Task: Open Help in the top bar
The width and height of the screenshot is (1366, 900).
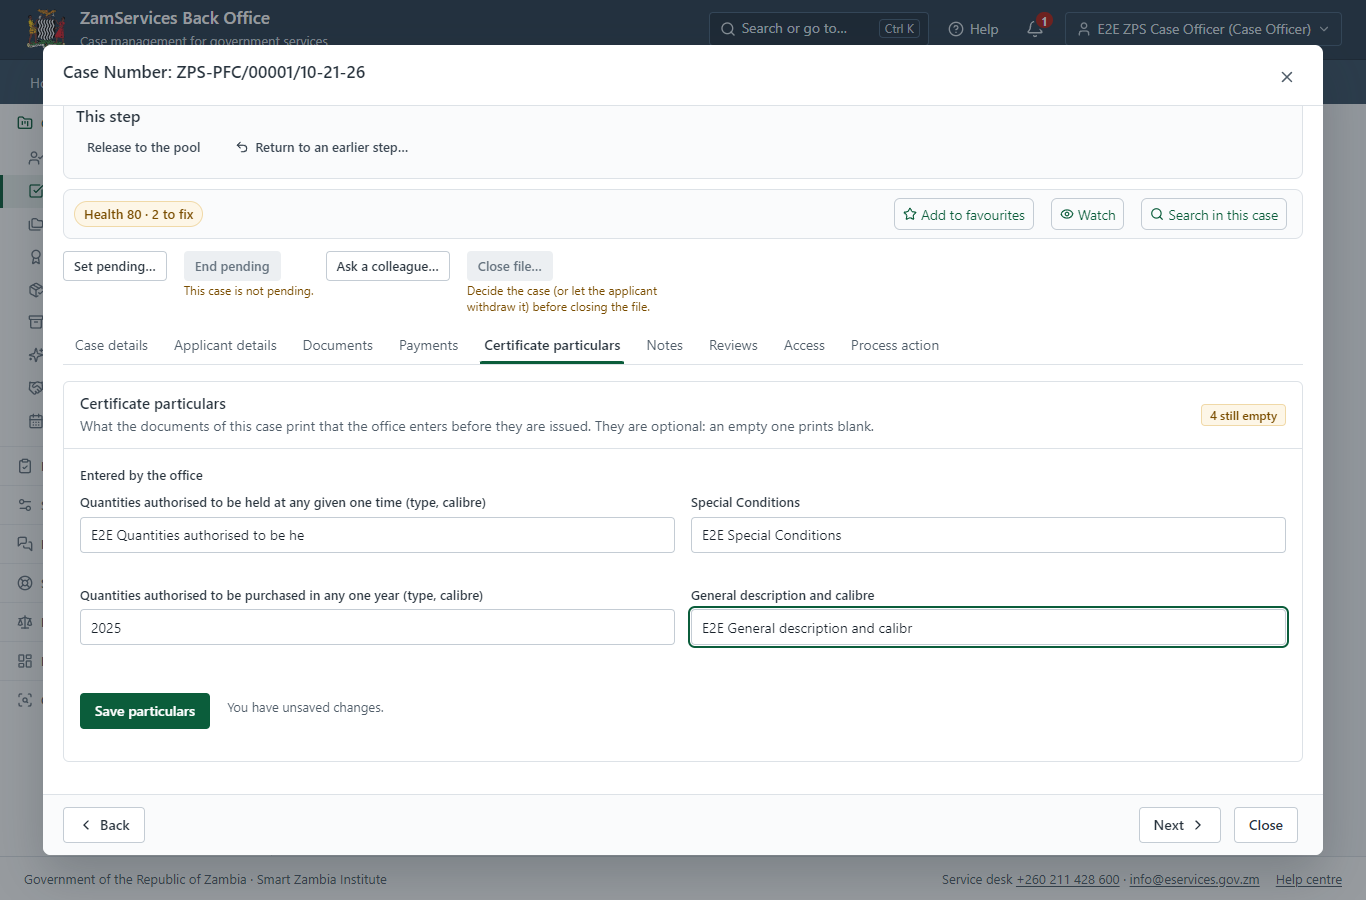Action: pyautogui.click(x=973, y=29)
